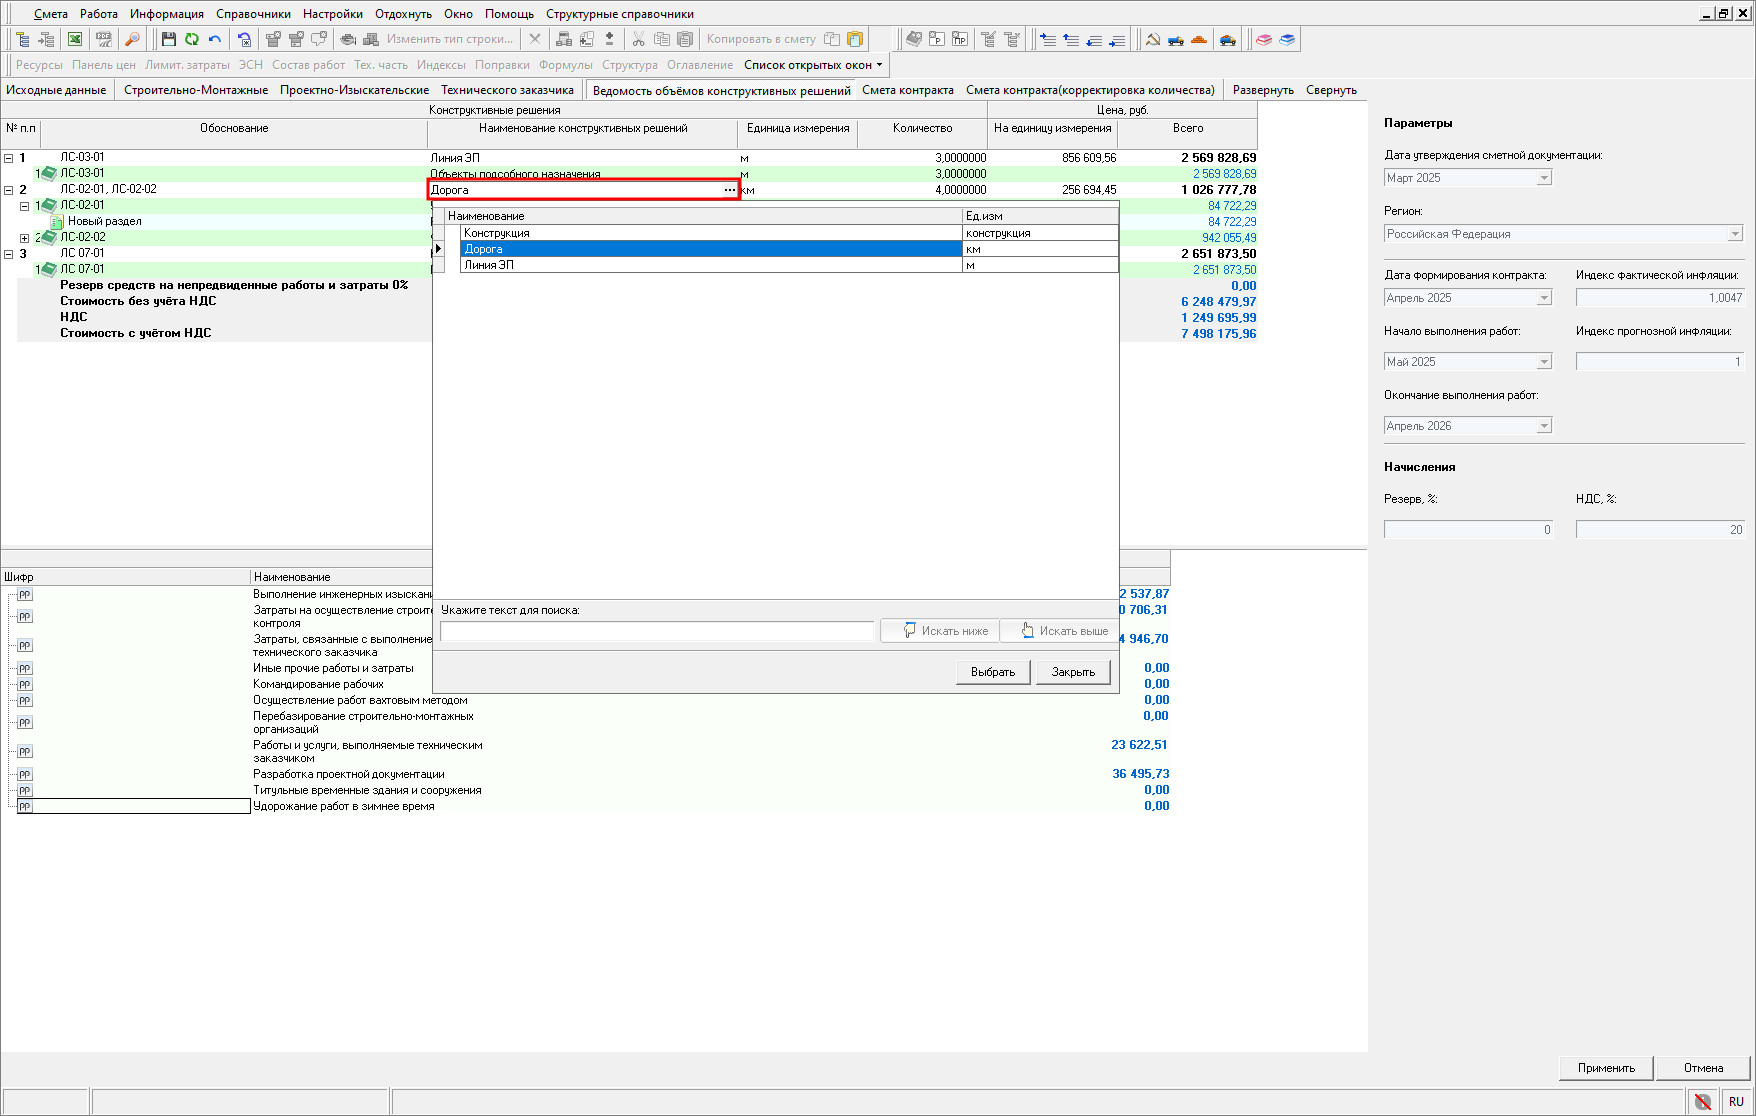
Task: Click the orange bricks materials icon
Action: 1199,39
